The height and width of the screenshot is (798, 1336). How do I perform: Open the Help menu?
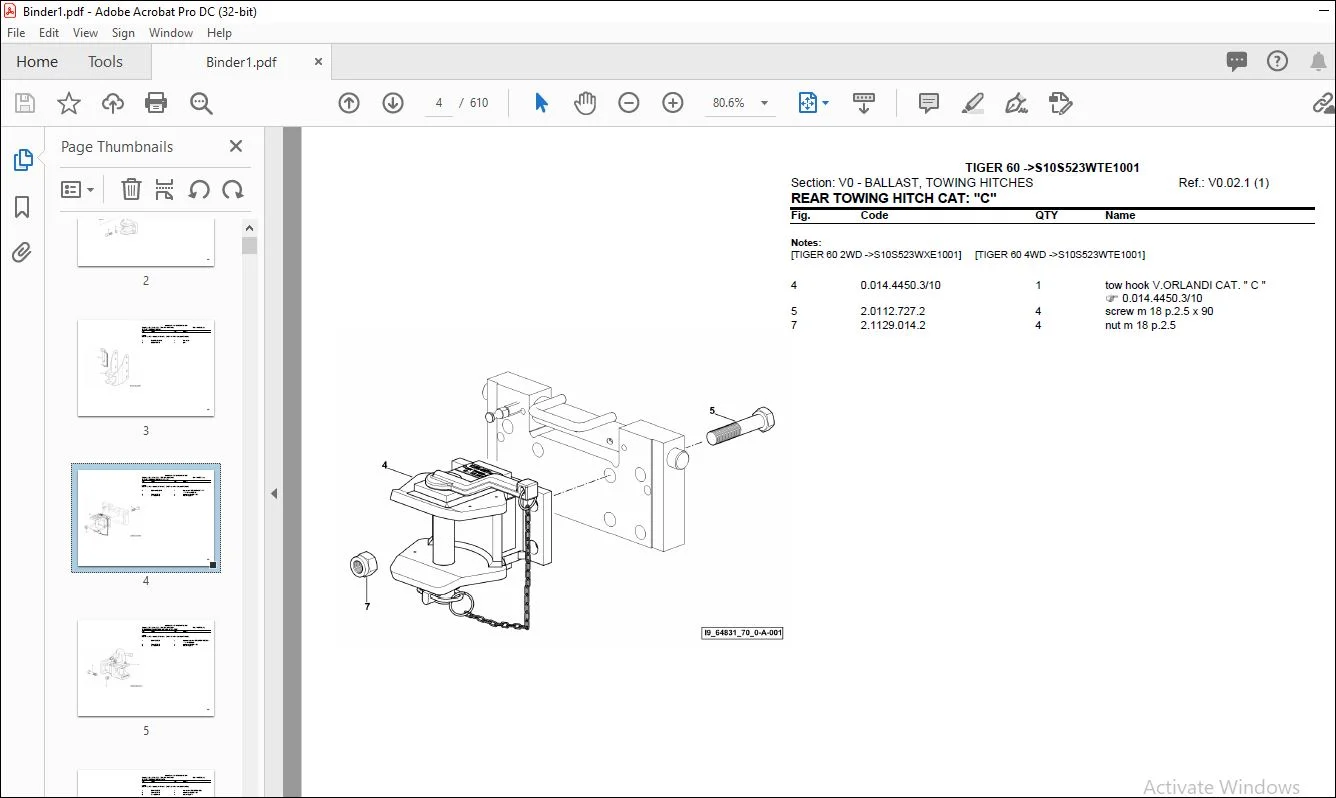coord(219,33)
